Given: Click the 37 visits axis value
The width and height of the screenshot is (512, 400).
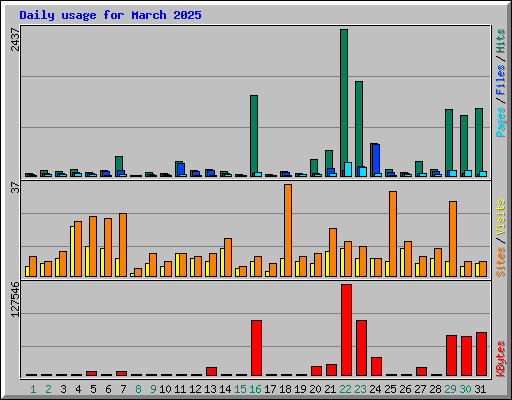Looking at the screenshot, I should (x=15, y=188).
